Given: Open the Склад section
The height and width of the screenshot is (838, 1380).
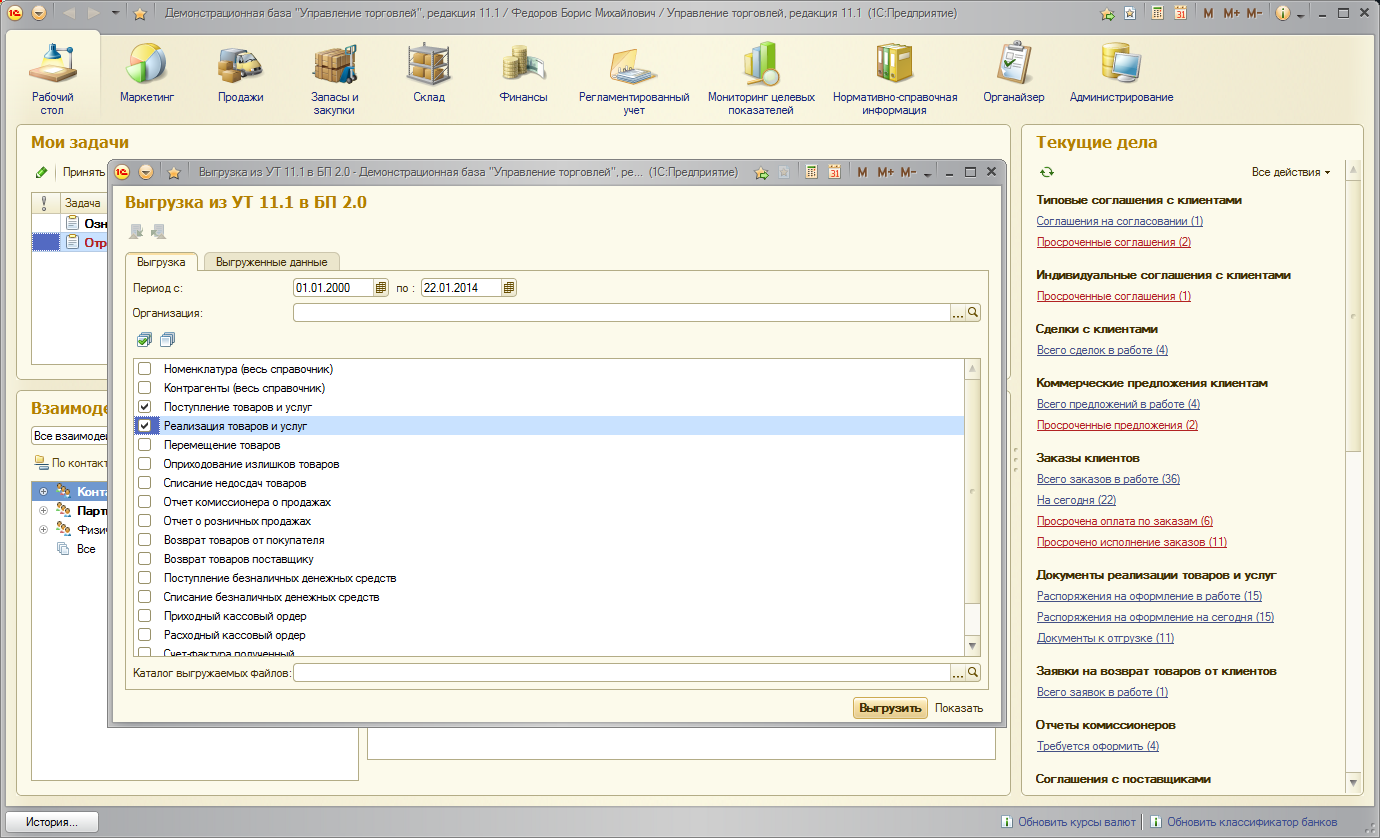Looking at the screenshot, I should (429, 75).
